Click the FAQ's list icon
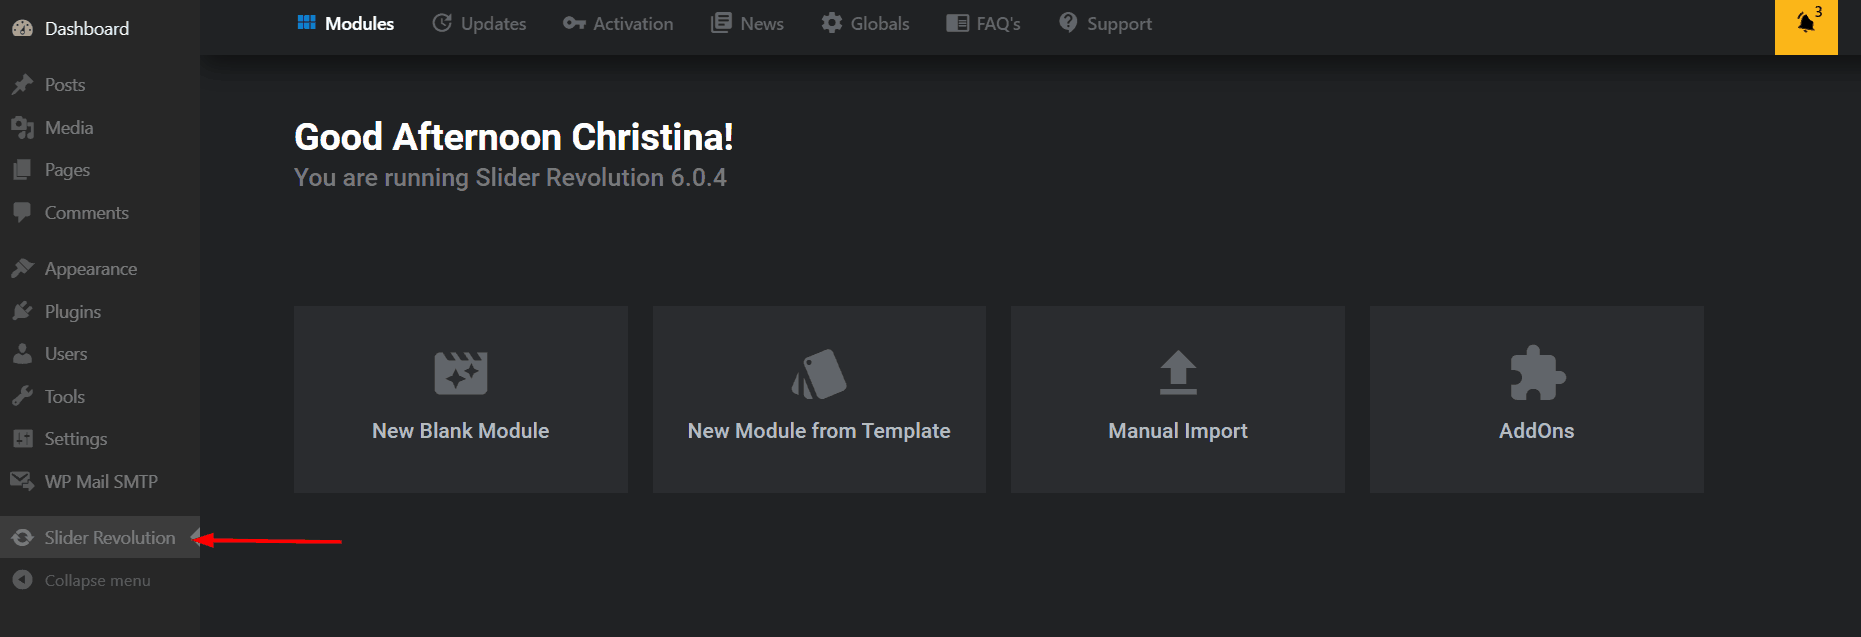Viewport: 1861px width, 637px height. tap(958, 23)
